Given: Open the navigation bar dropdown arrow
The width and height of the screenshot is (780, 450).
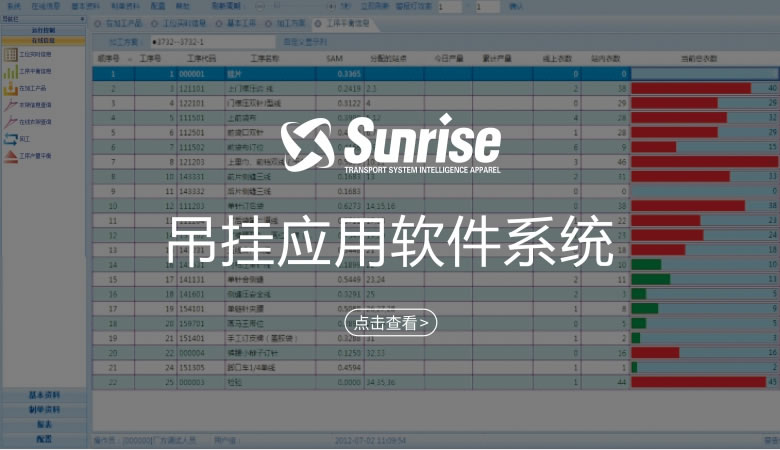Looking at the screenshot, I should point(82,18).
